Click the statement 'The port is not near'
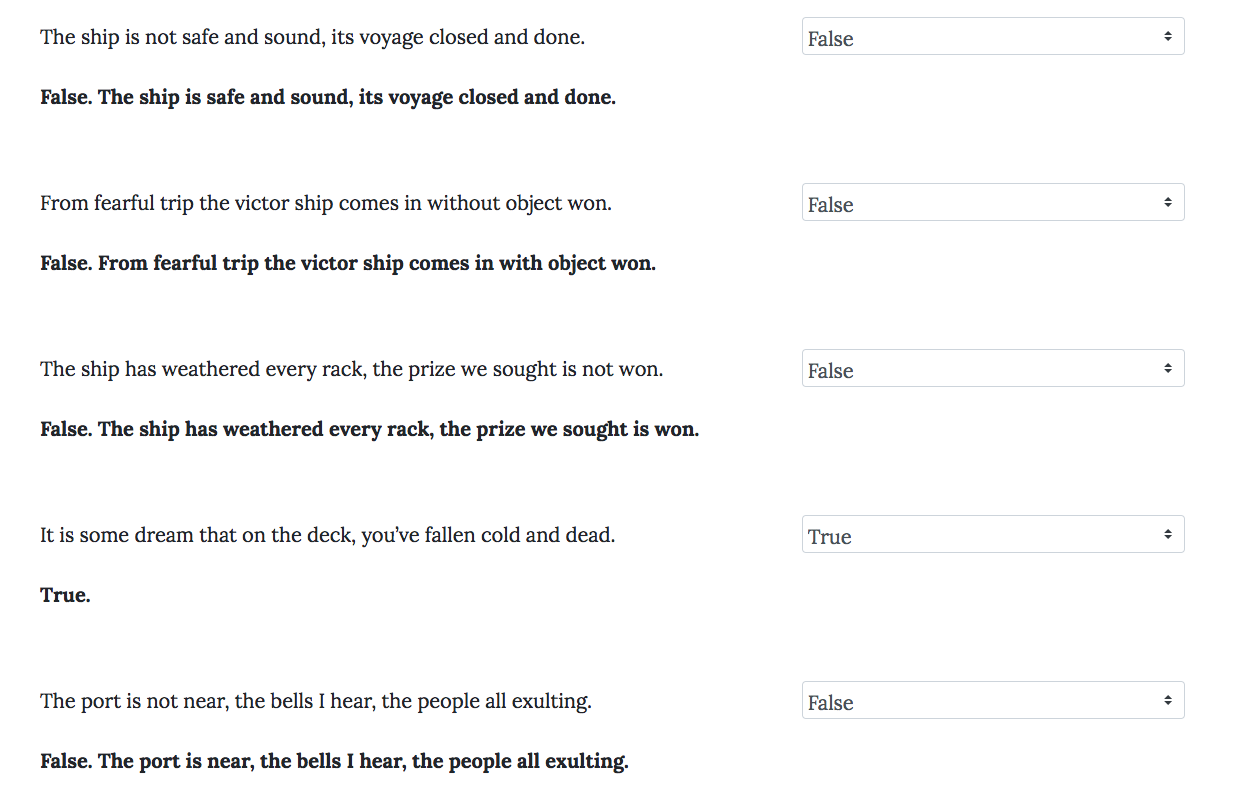 (315, 702)
